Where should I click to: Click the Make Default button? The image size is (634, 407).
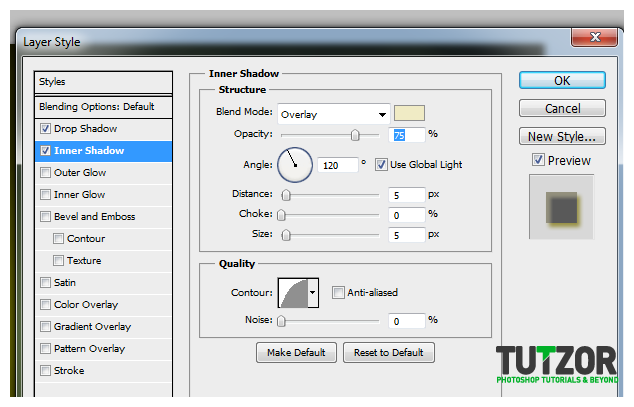point(296,353)
